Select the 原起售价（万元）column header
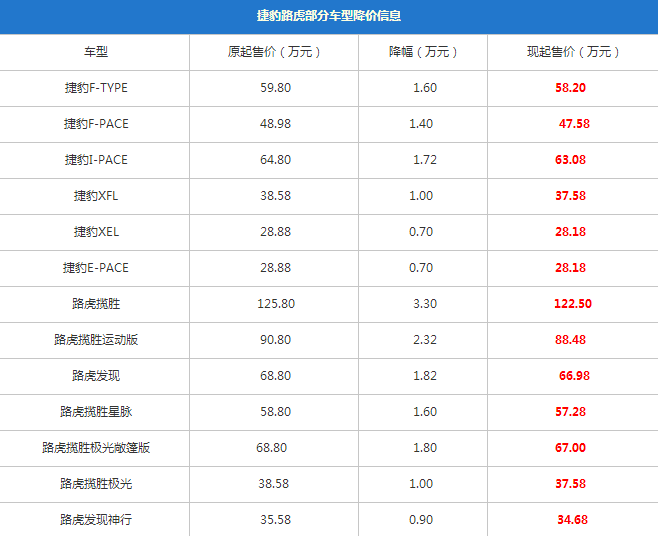Viewport: 658px width, 536px height. click(275, 52)
